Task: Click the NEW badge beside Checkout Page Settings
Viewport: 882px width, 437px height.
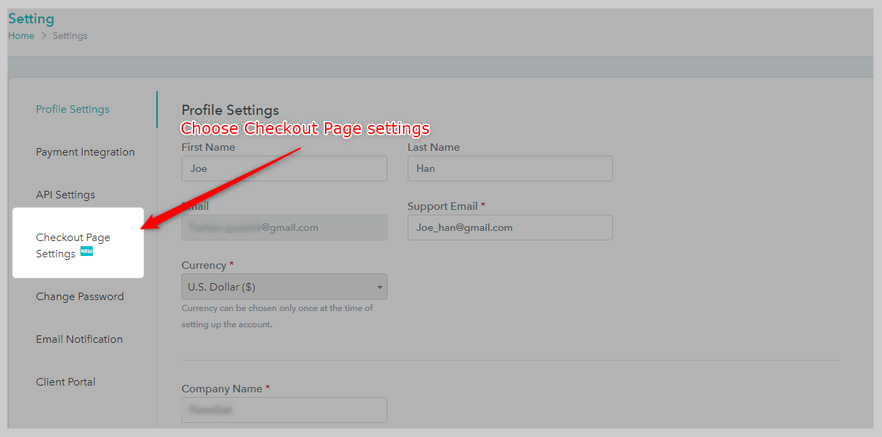Action: (x=86, y=251)
